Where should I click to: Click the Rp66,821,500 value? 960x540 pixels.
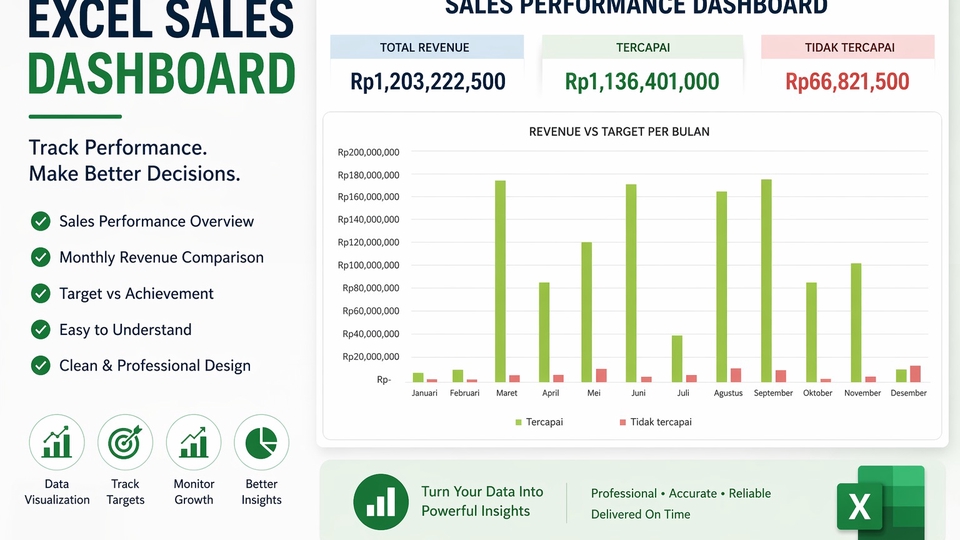[847, 81]
